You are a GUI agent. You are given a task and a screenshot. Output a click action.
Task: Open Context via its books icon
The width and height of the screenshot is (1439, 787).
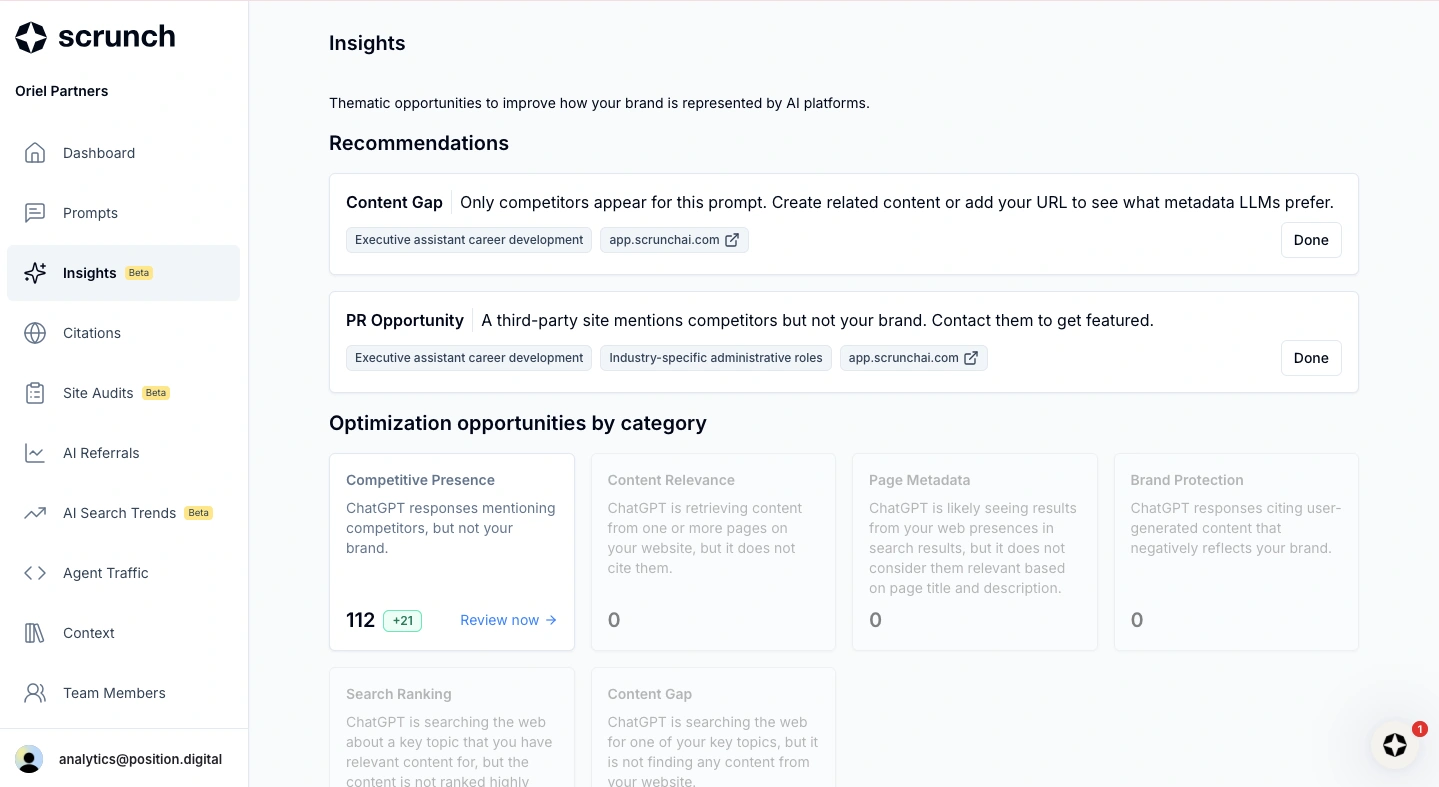(x=35, y=633)
